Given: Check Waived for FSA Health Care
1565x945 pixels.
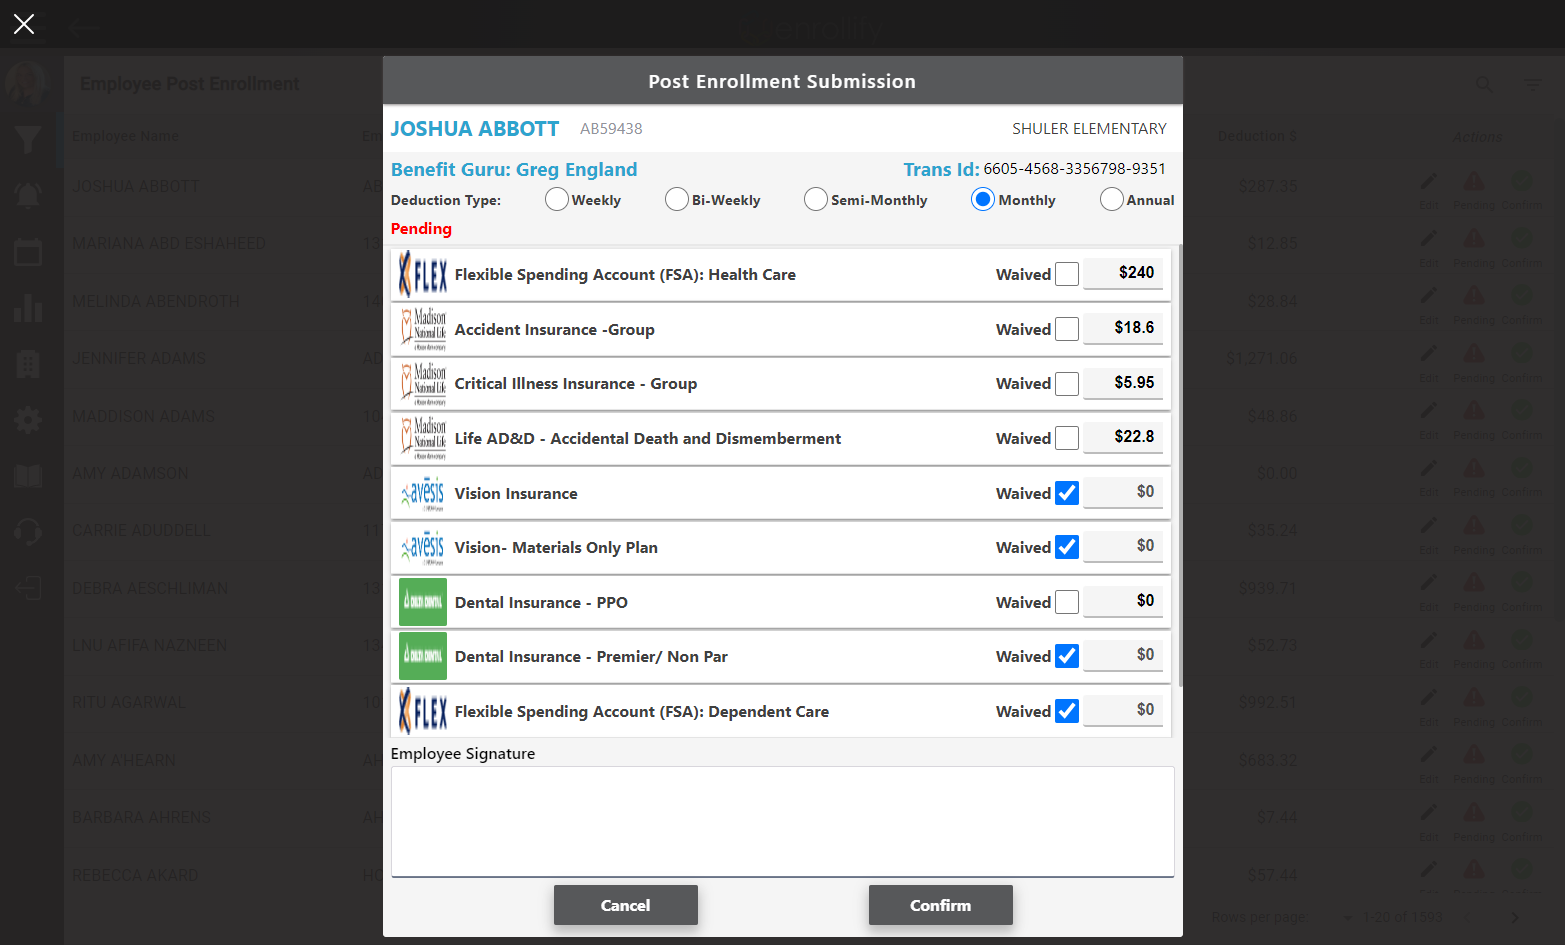Looking at the screenshot, I should click(x=1067, y=274).
